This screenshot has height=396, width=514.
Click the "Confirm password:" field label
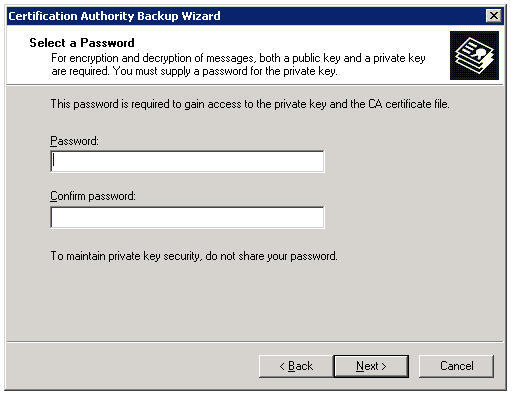pyautogui.click(x=93, y=196)
